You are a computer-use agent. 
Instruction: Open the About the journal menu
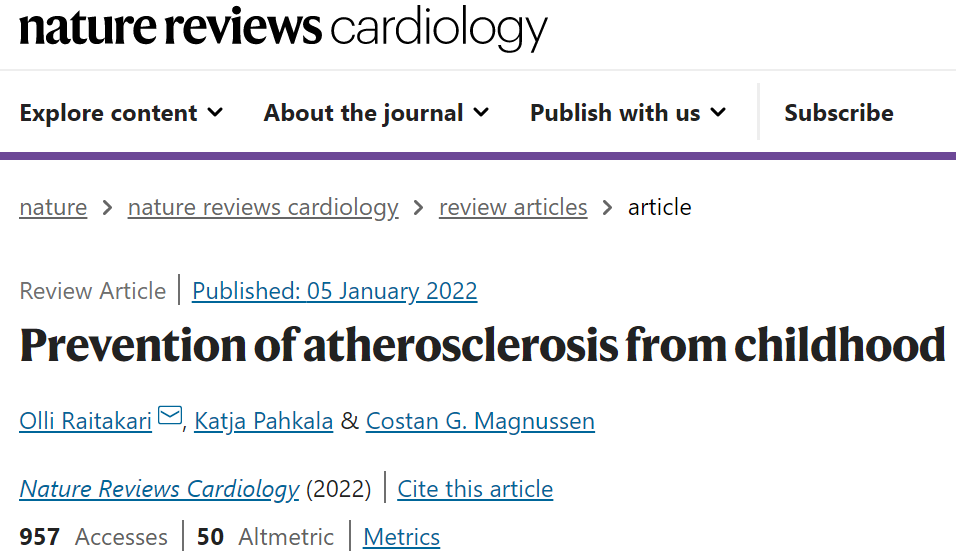[376, 113]
